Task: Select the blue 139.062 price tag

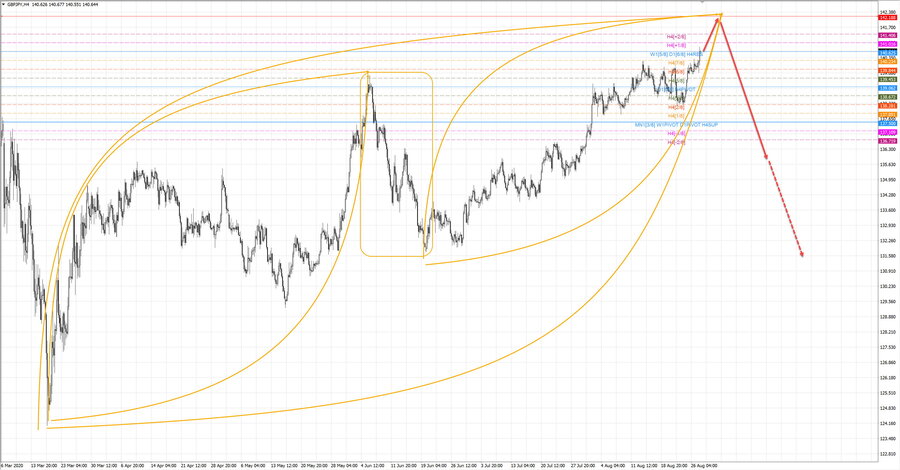Action: pos(888,88)
